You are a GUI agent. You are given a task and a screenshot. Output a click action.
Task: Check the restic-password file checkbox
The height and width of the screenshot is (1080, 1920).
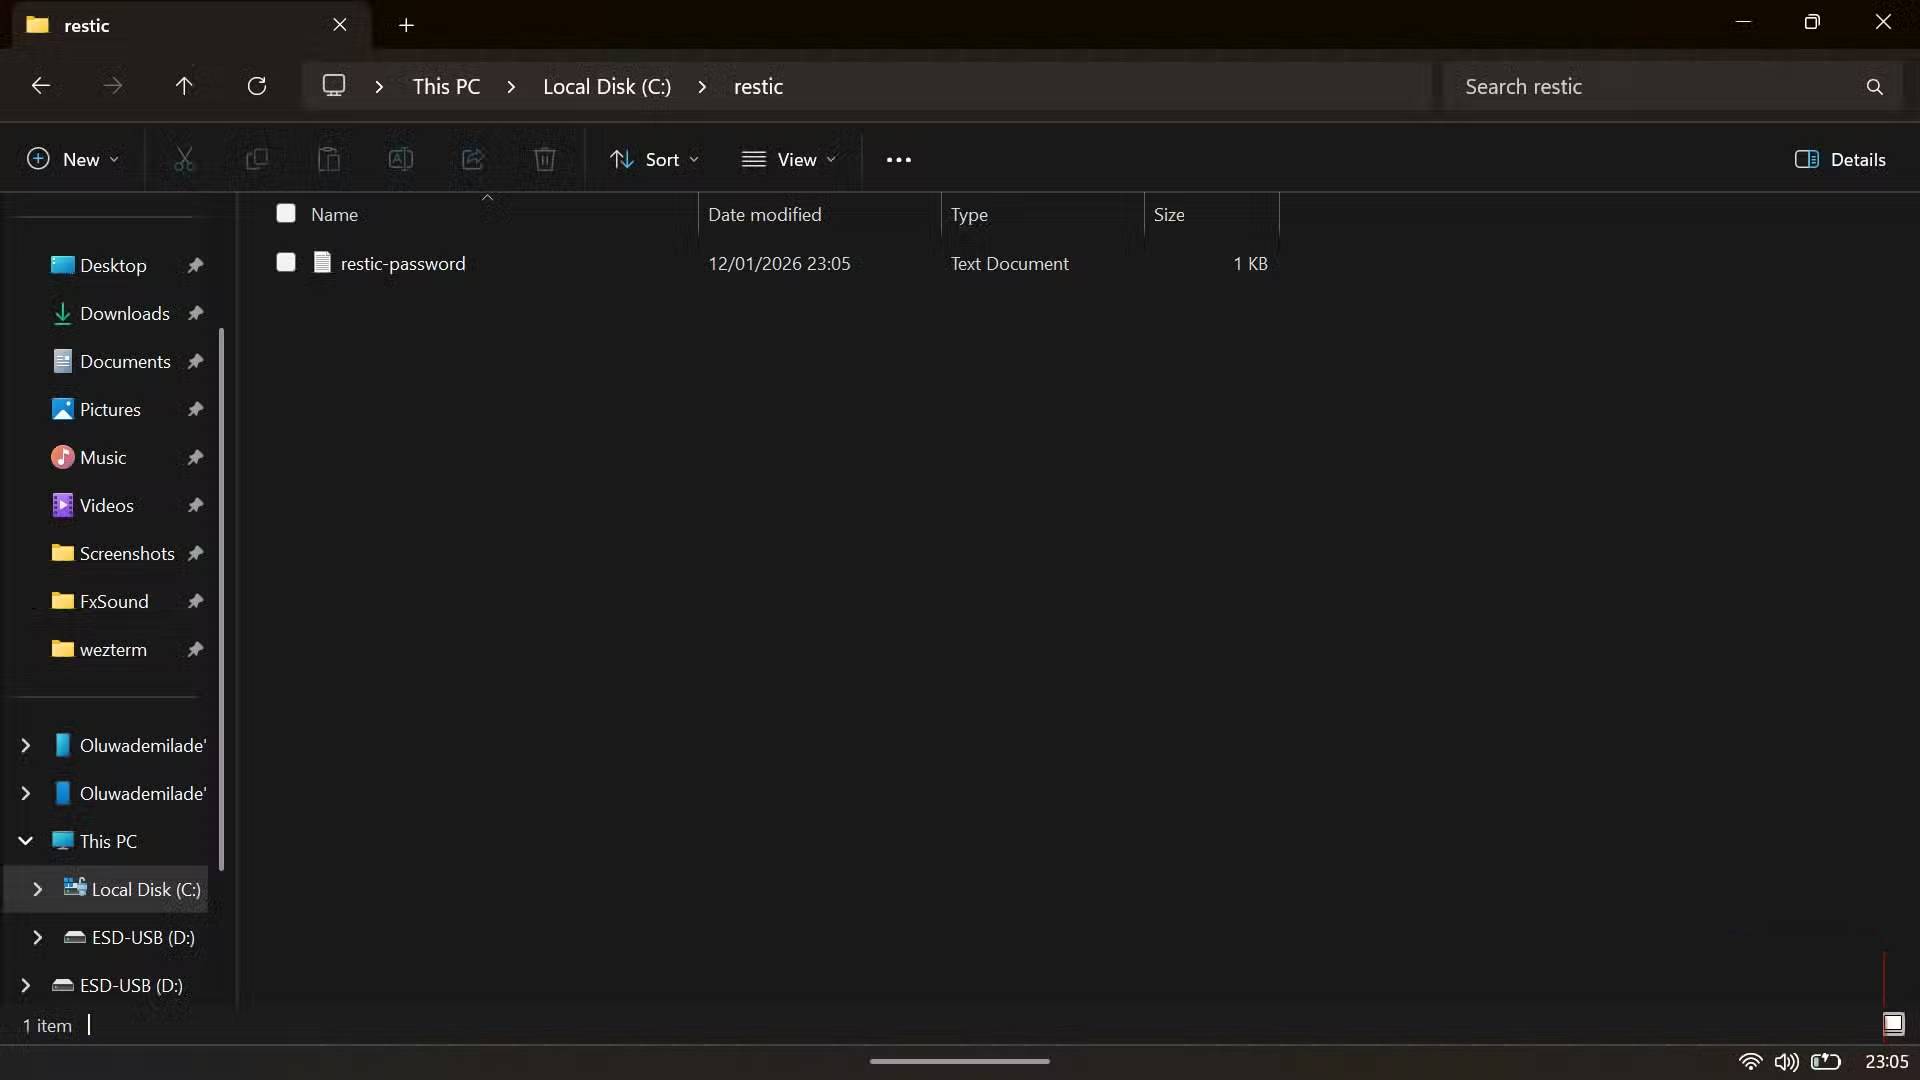[x=286, y=262]
